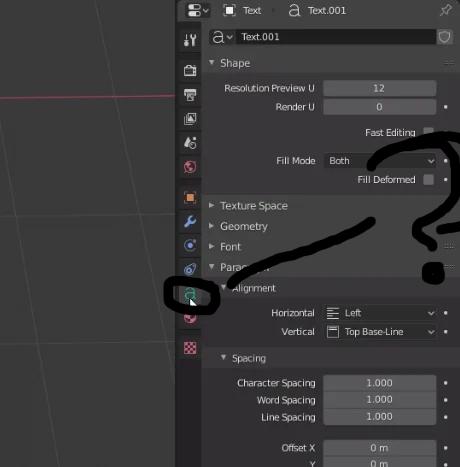The width and height of the screenshot is (460, 467).
Task: Animate Line Spacing with its dot
Action: pos(446,417)
